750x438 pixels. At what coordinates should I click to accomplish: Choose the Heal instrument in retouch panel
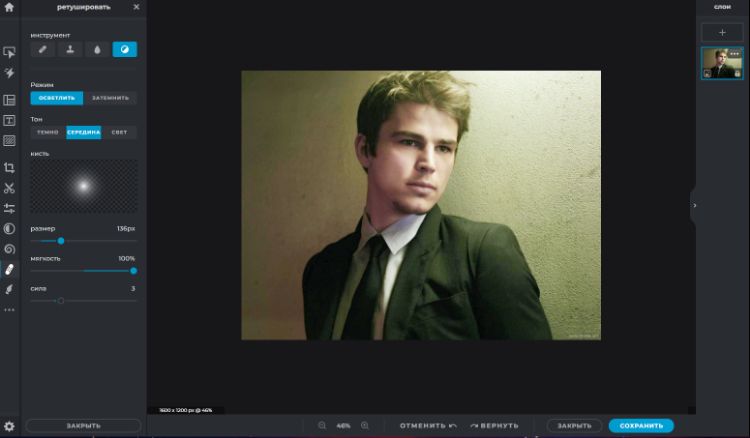click(x=43, y=49)
